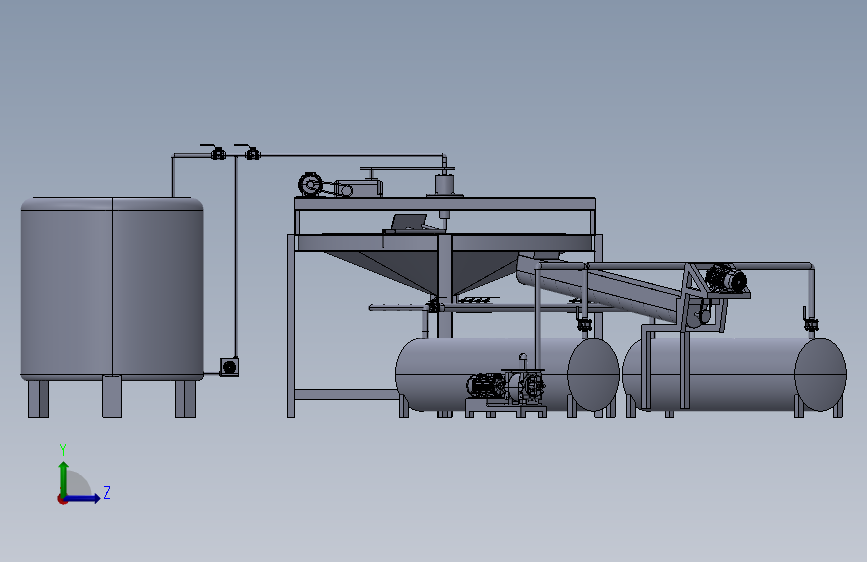867x562 pixels.
Task: Select the pump motor between horizontal tanks
Action: click(x=485, y=385)
